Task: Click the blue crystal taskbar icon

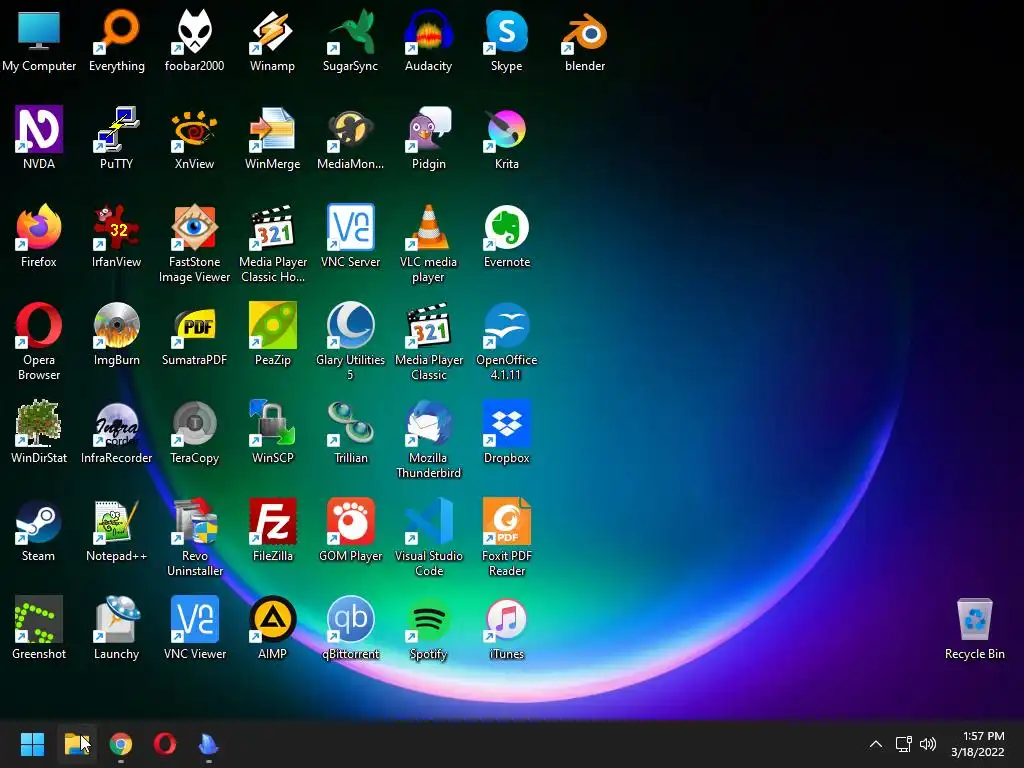Action: (x=208, y=744)
